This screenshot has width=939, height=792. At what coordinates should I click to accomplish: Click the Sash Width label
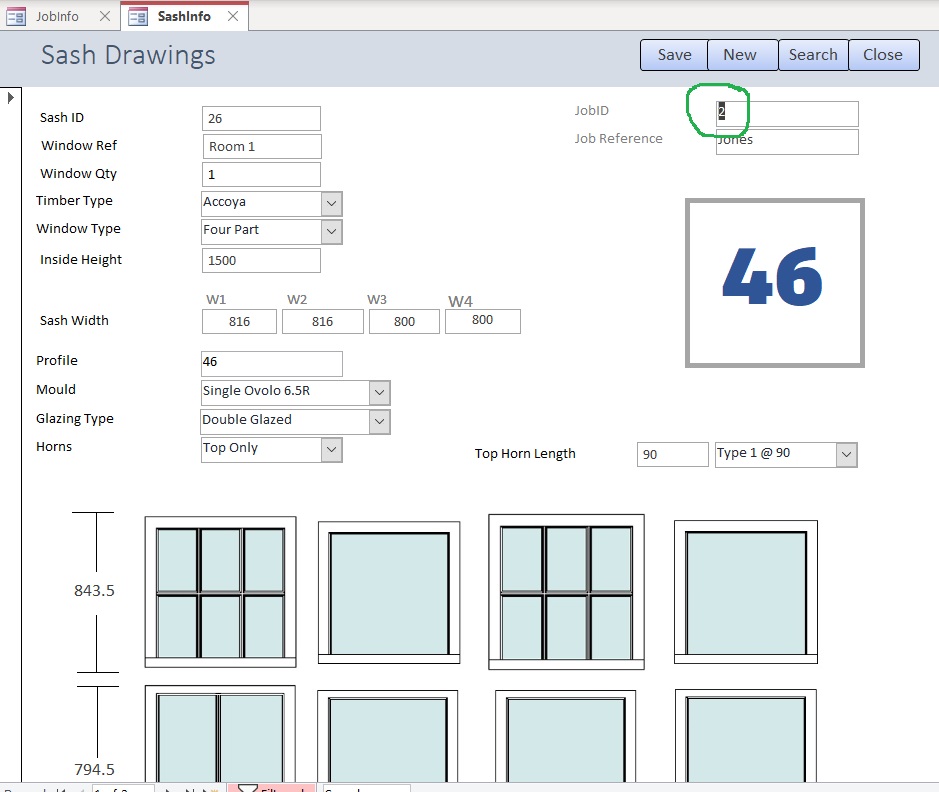74,320
